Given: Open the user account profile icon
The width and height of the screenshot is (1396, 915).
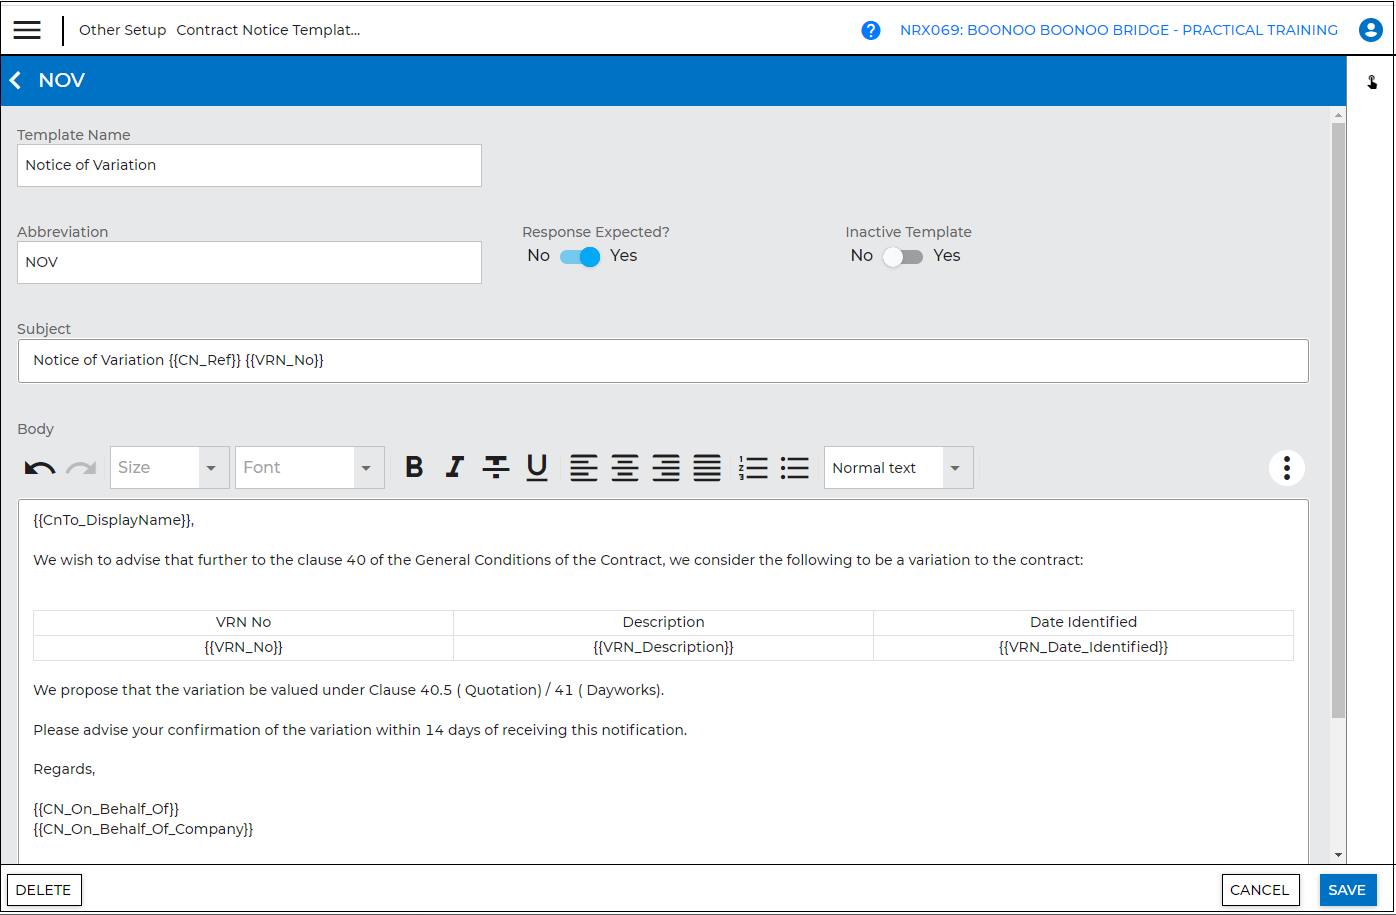Looking at the screenshot, I should click(x=1370, y=30).
